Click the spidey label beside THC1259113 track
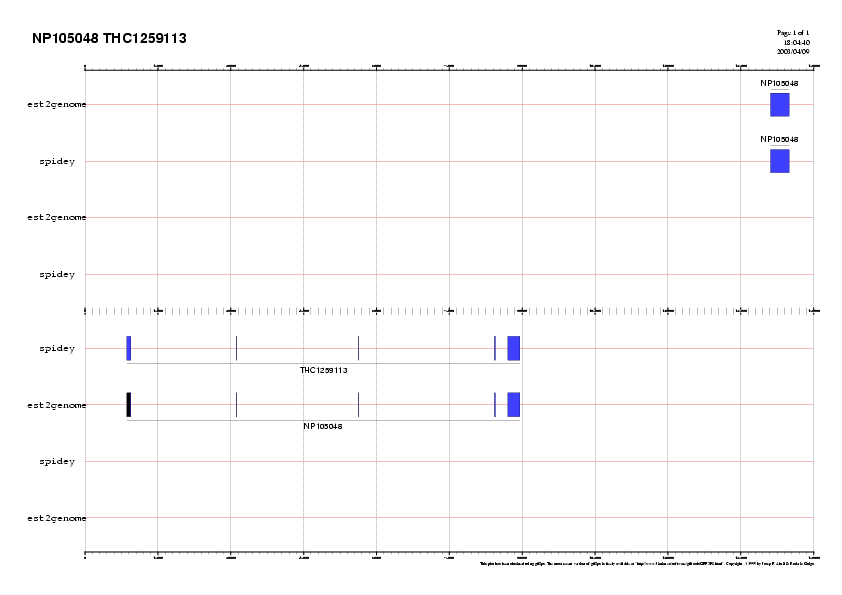The height and width of the screenshot is (595, 842). (x=57, y=349)
